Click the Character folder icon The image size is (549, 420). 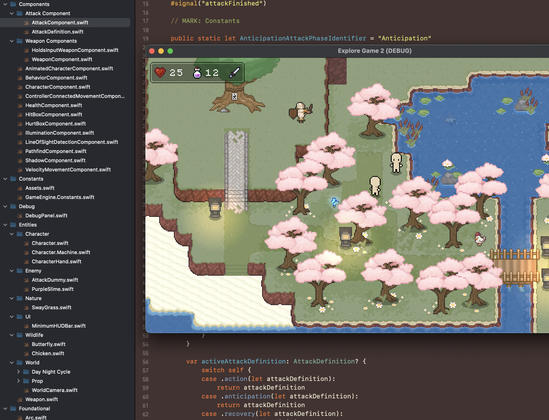20,234
